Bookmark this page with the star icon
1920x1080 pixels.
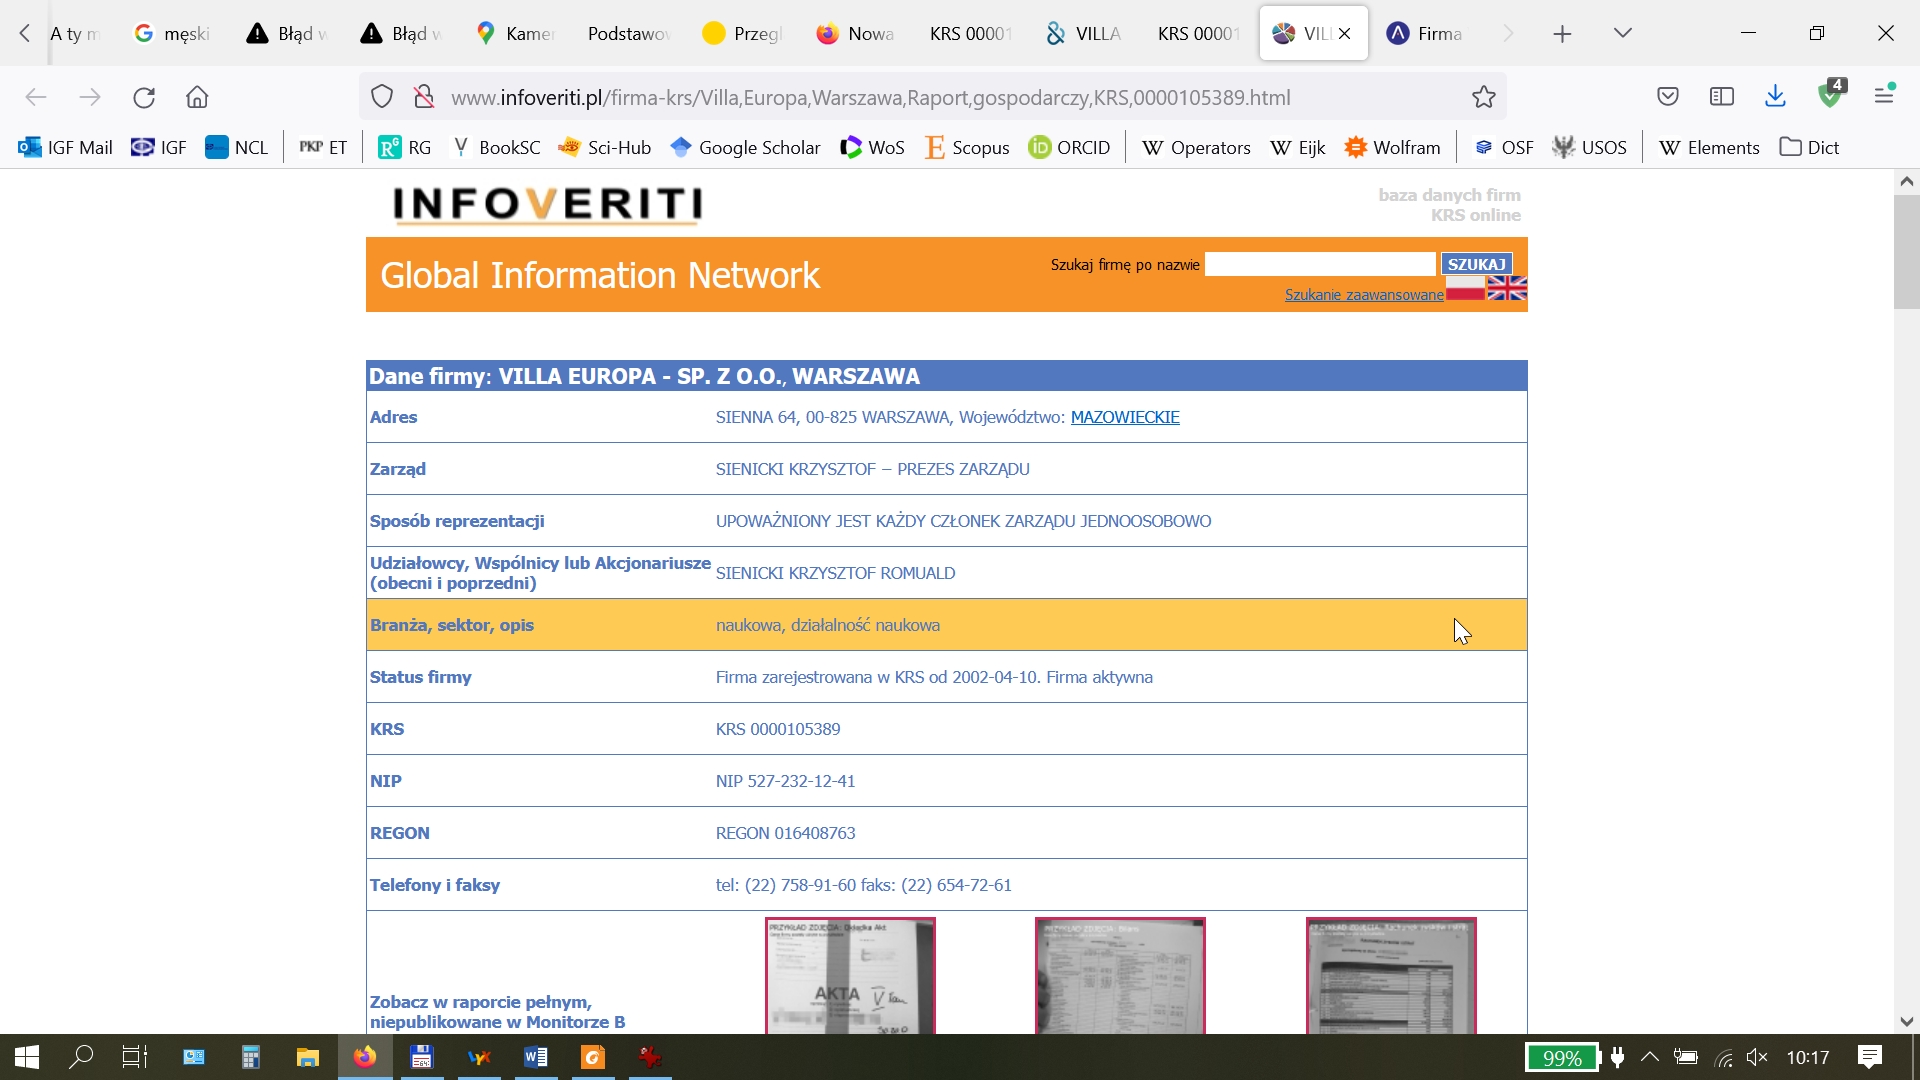click(x=1484, y=97)
